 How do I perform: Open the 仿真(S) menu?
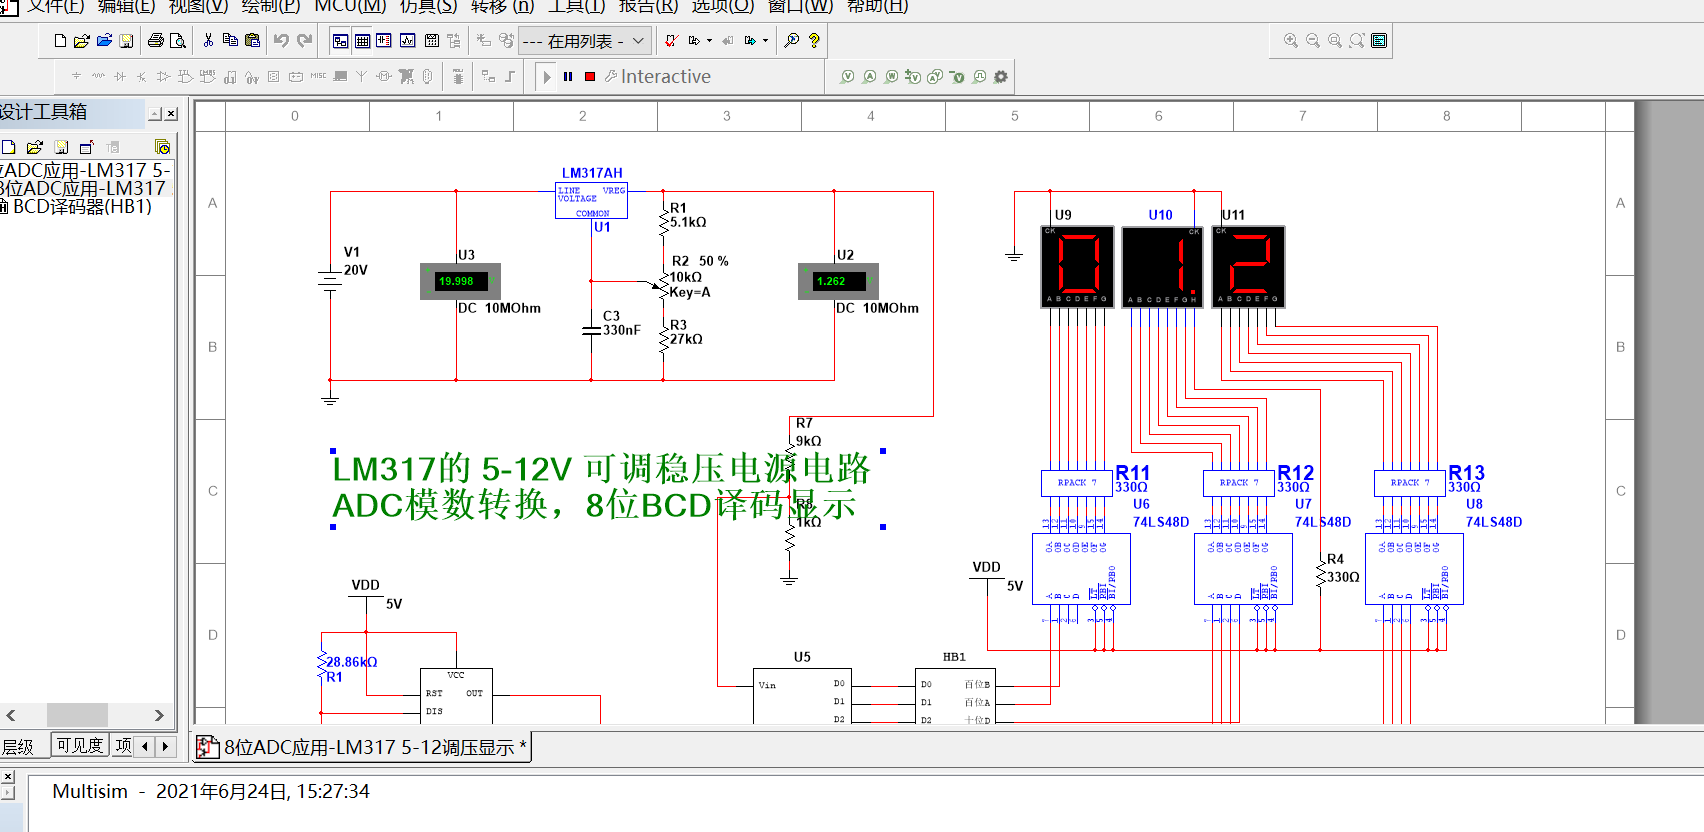[x=428, y=6]
